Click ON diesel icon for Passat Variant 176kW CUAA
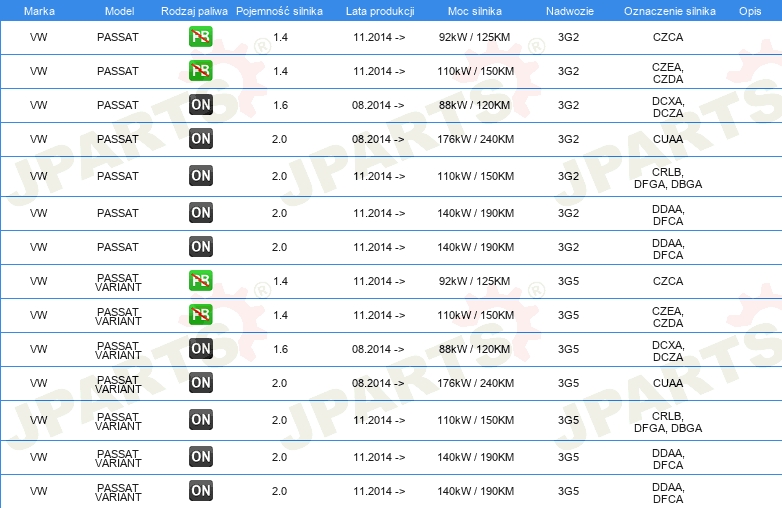The image size is (782, 508). (x=200, y=382)
